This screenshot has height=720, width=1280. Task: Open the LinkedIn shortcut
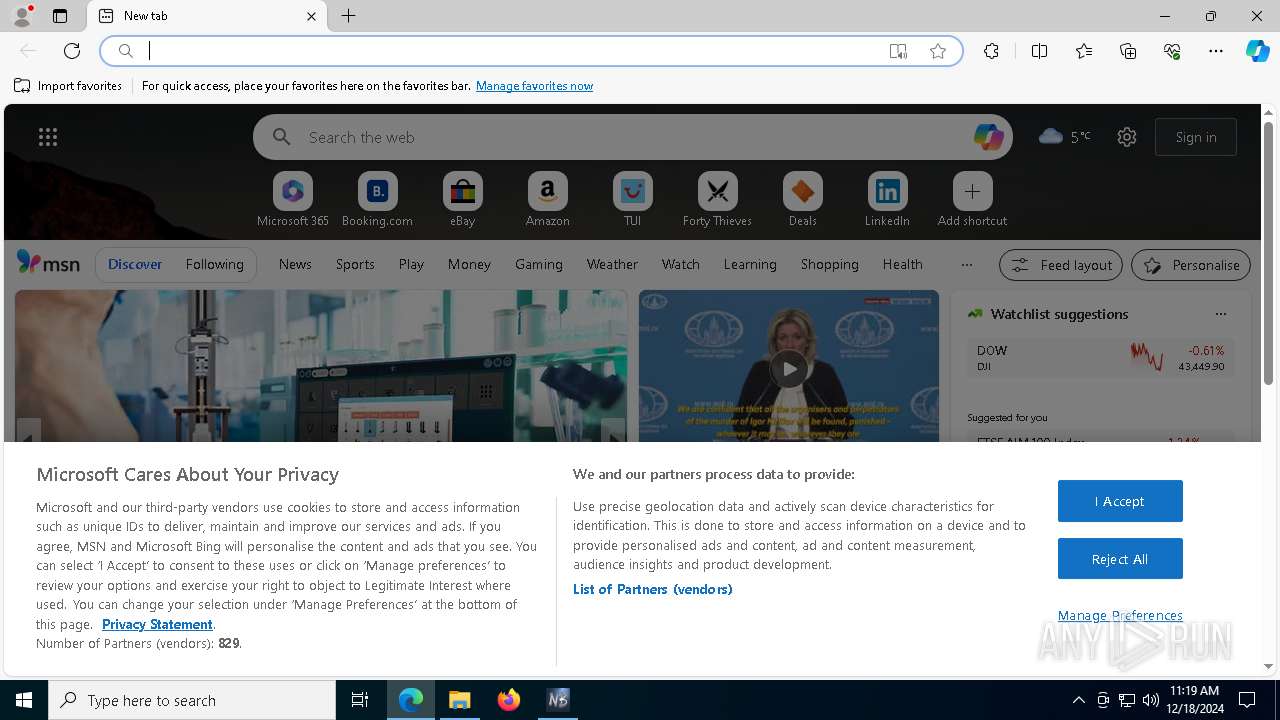pyautogui.click(x=887, y=199)
